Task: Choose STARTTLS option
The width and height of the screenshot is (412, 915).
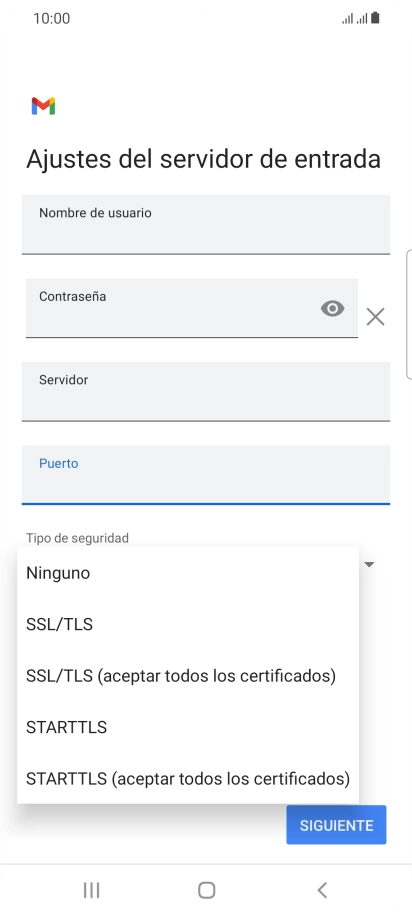Action: click(188, 727)
